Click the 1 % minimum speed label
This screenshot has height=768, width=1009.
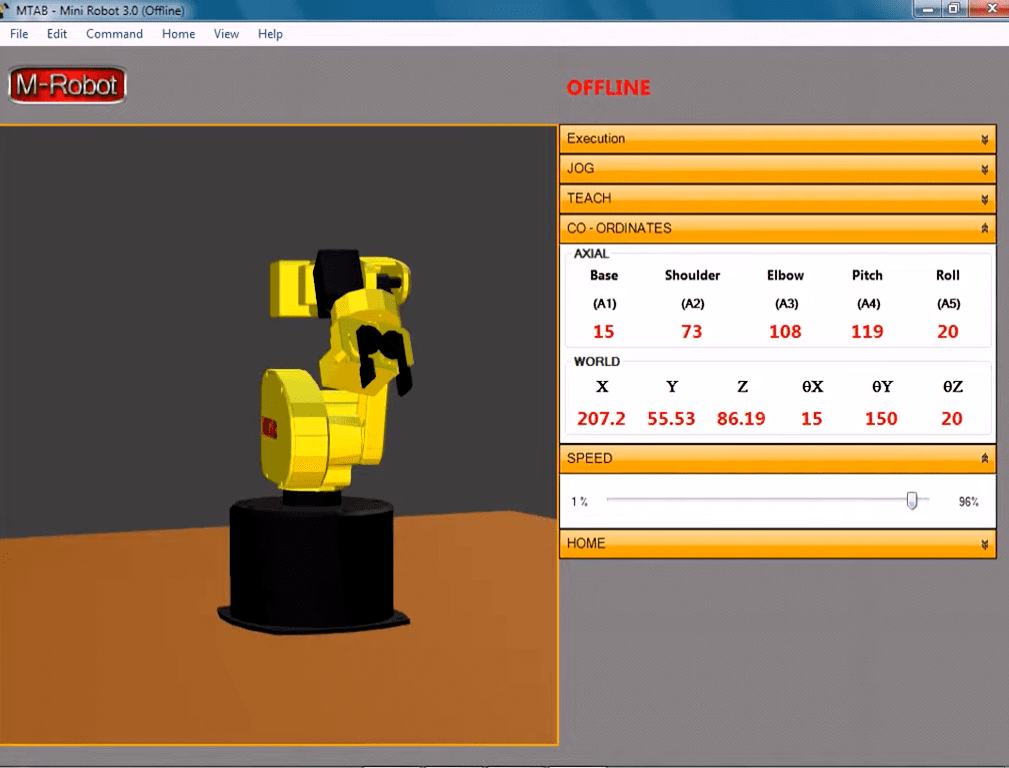tap(579, 501)
